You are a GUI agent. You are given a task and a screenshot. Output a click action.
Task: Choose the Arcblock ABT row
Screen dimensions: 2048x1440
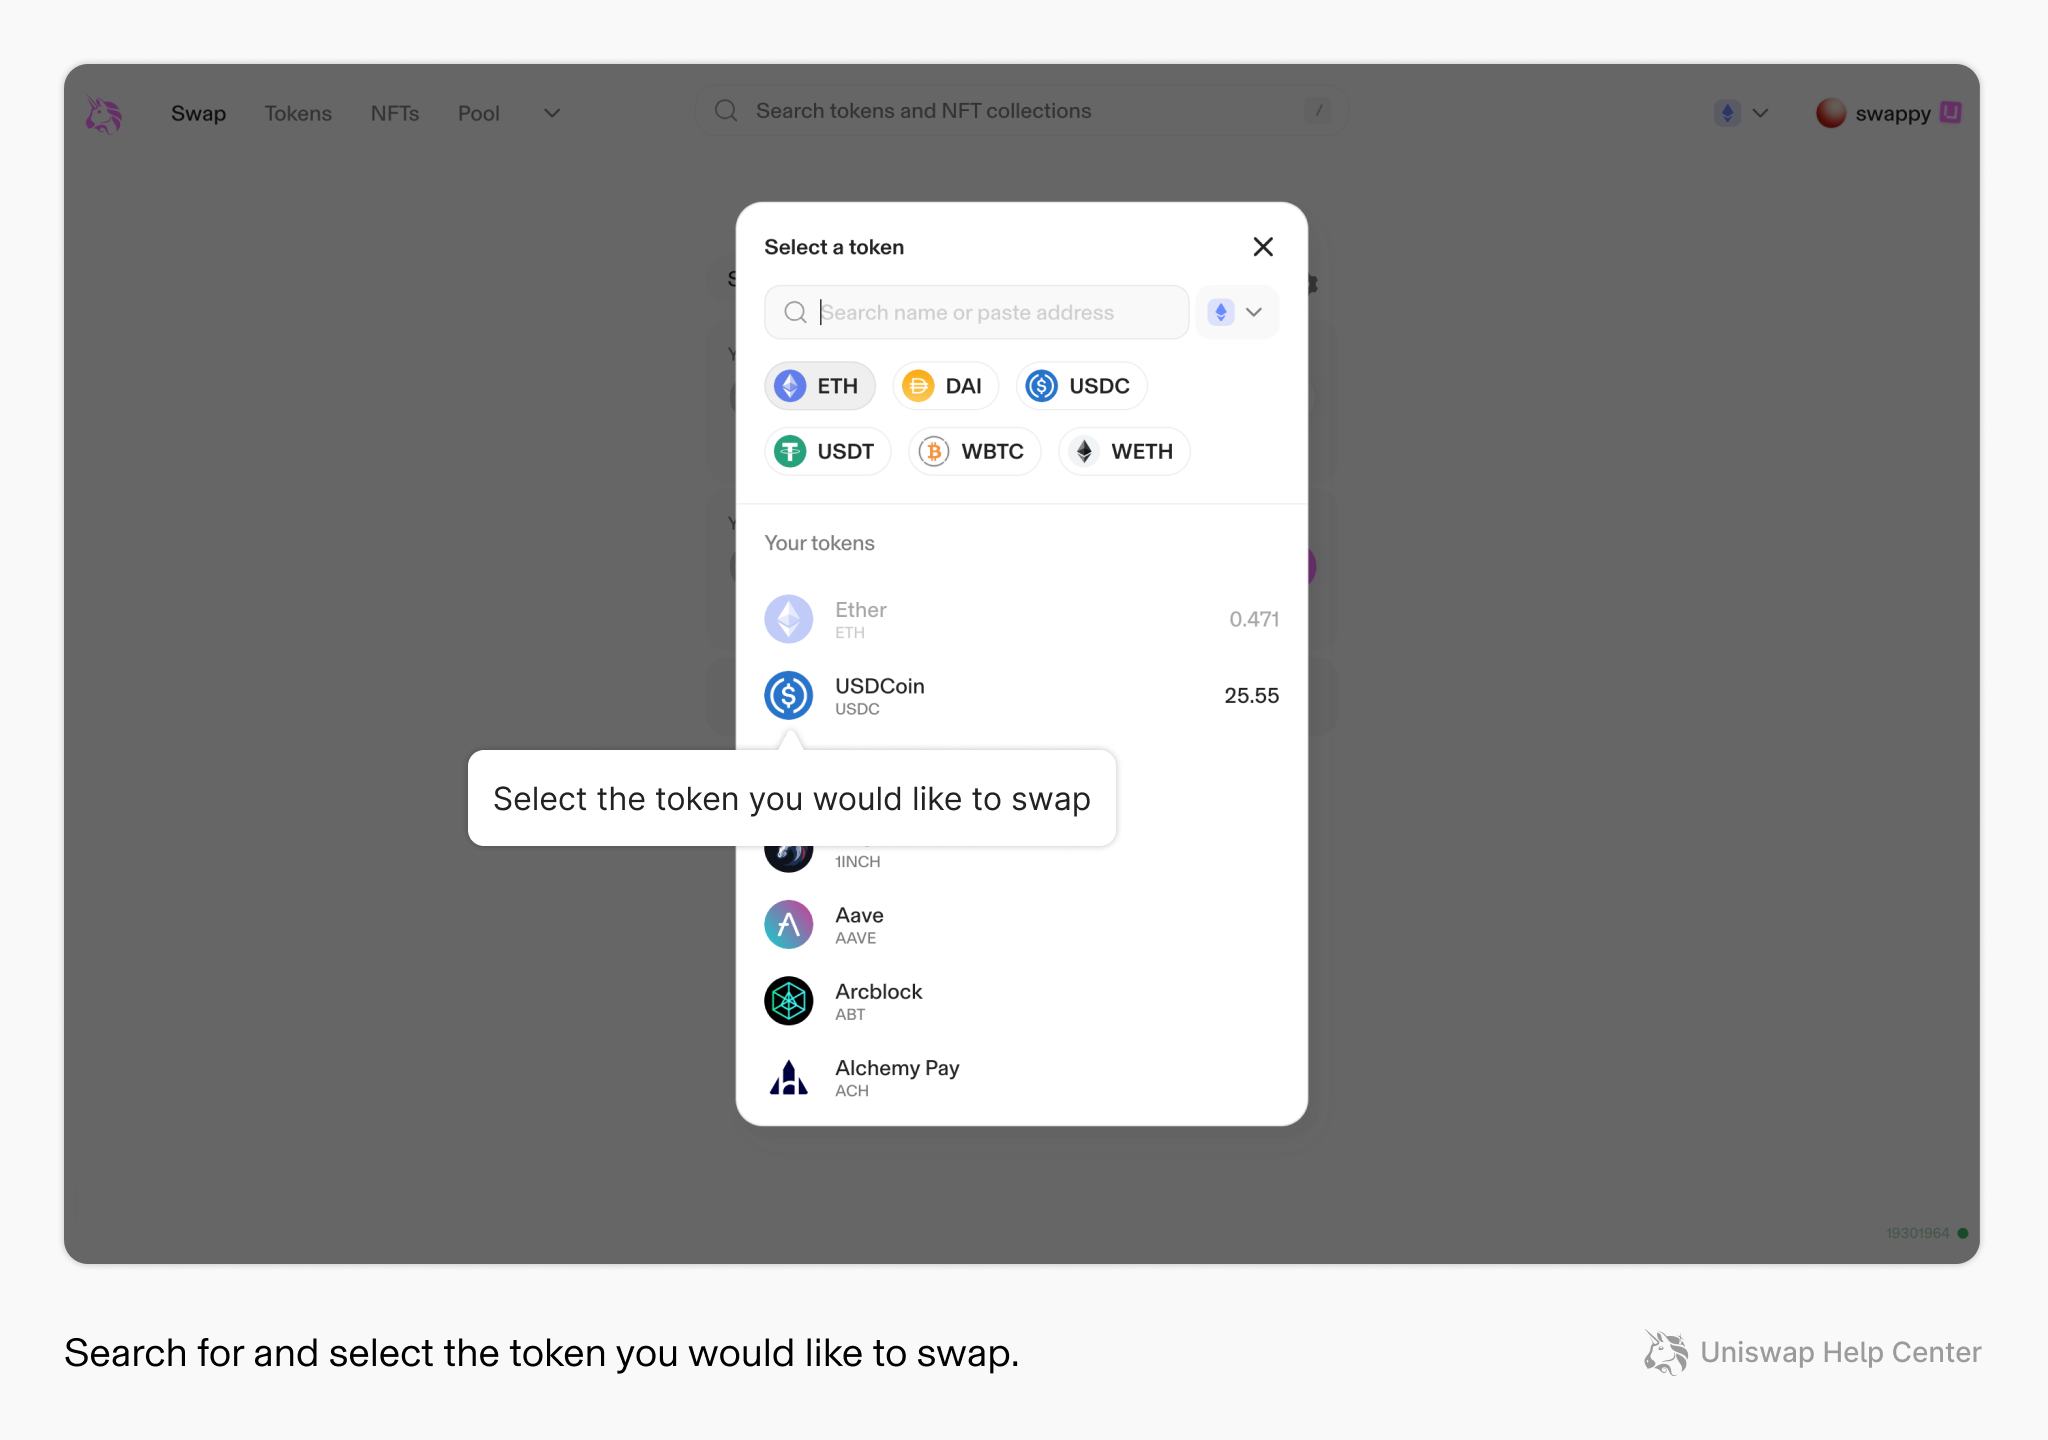pyautogui.click(x=1021, y=1001)
